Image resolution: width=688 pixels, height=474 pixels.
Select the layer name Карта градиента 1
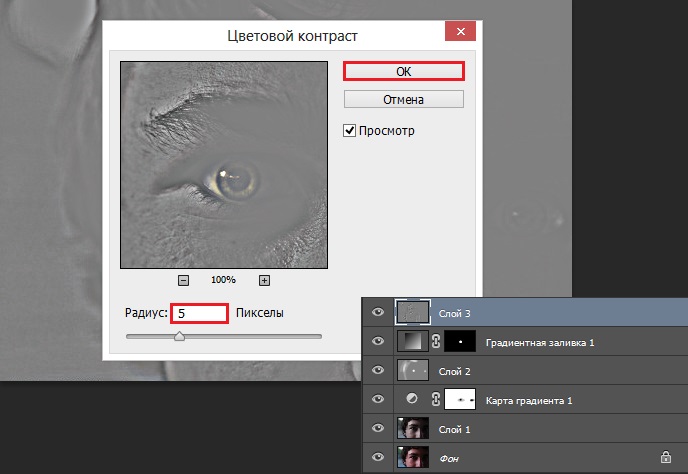tap(529, 400)
